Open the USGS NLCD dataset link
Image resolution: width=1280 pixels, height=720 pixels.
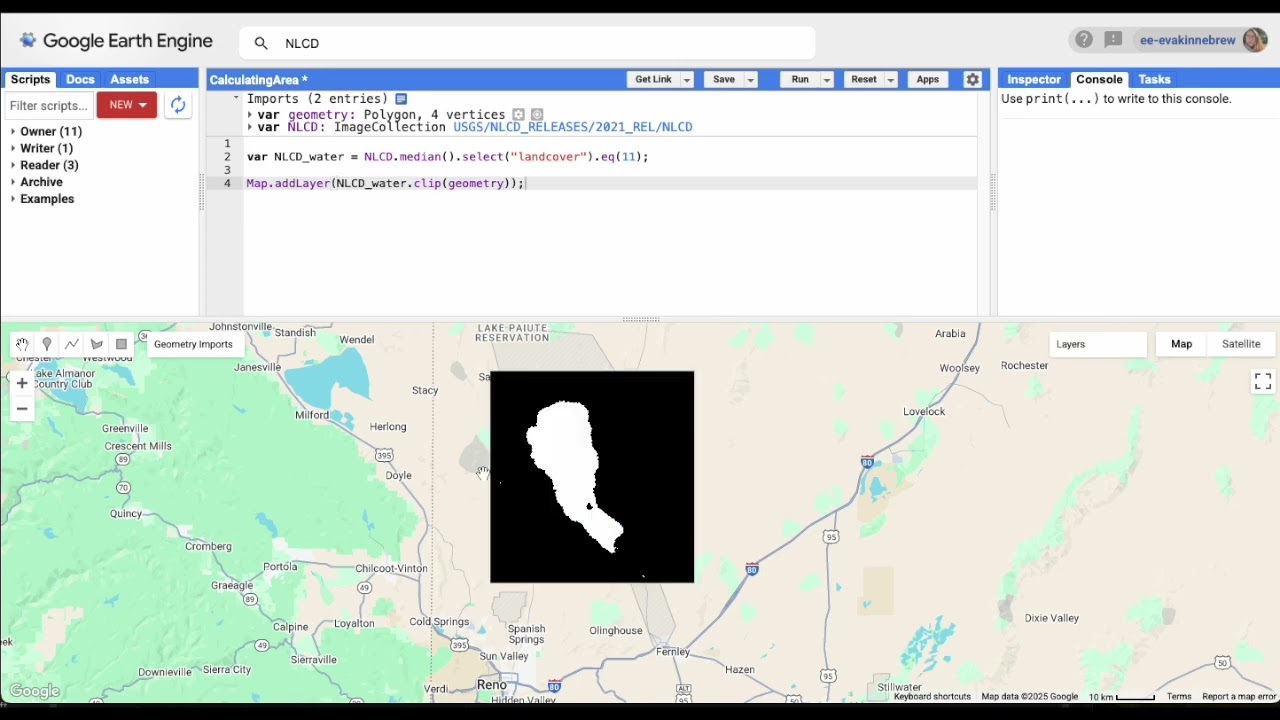[x=572, y=128]
